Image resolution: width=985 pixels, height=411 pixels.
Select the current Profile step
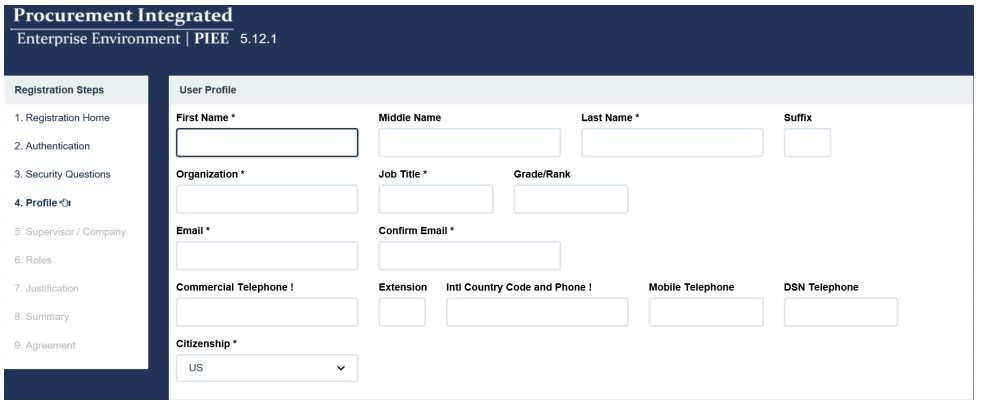[x=36, y=203]
